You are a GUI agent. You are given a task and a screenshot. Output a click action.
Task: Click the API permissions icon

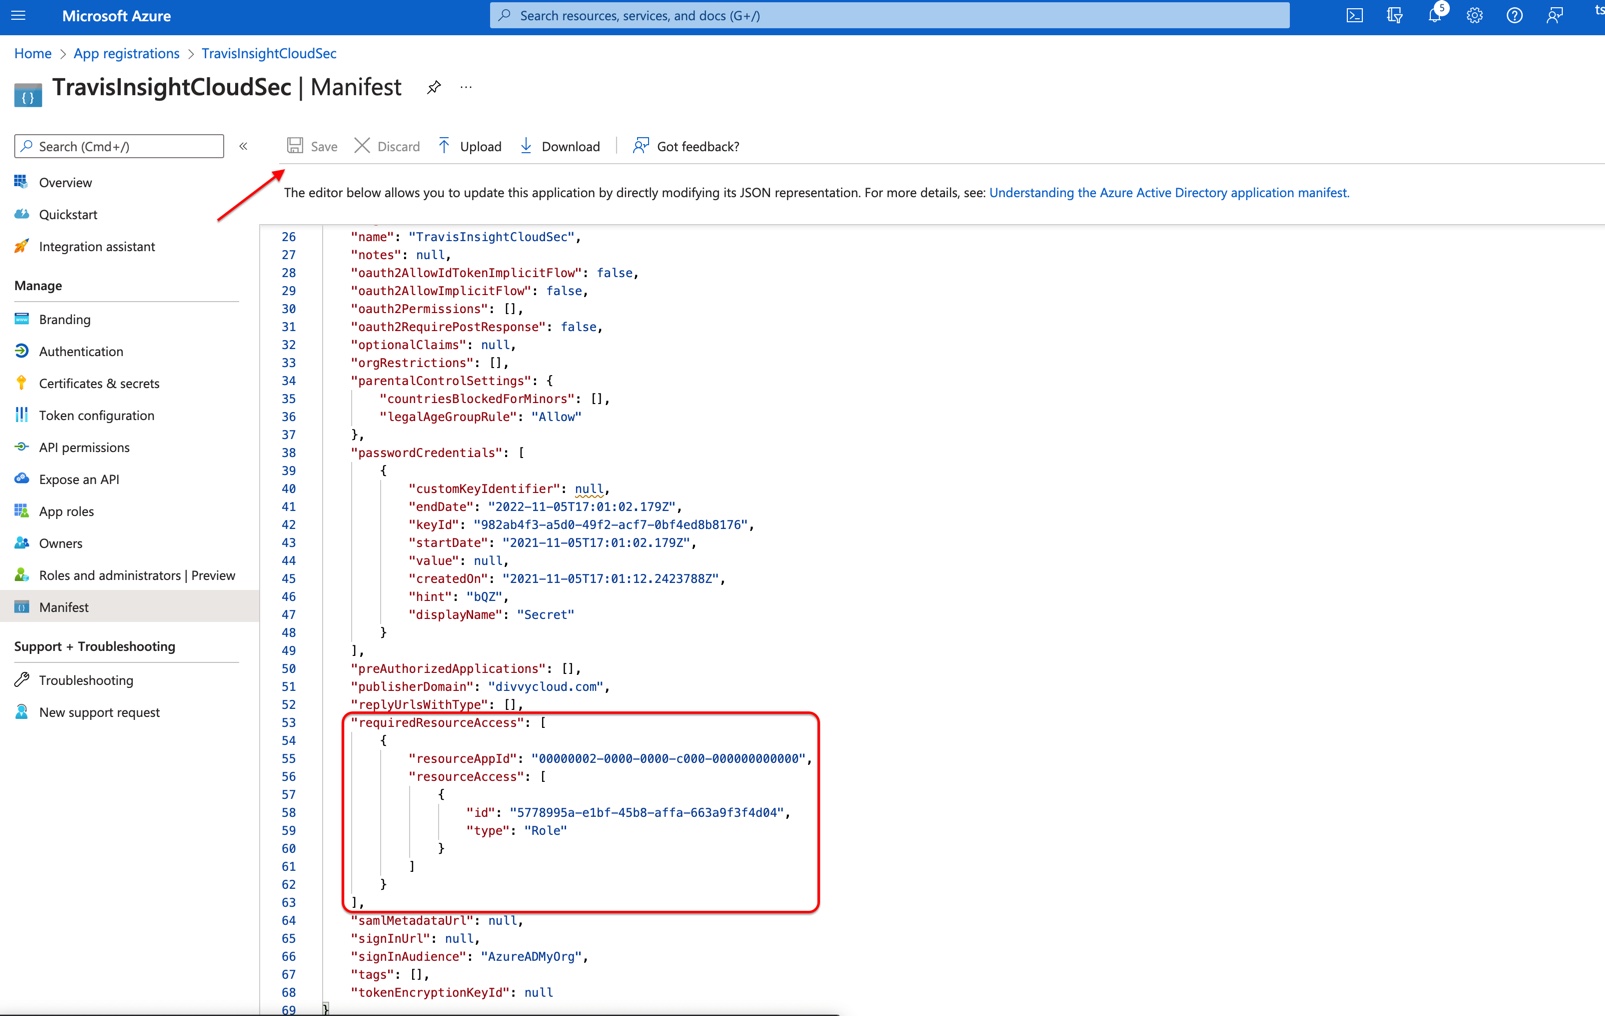[21, 447]
